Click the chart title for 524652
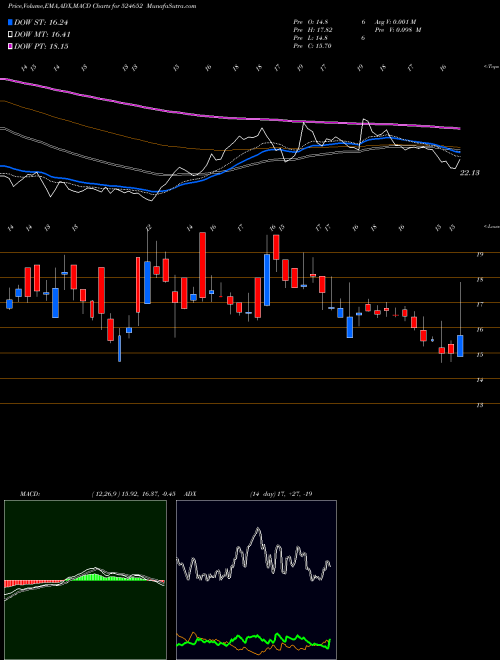 tap(102, 6)
